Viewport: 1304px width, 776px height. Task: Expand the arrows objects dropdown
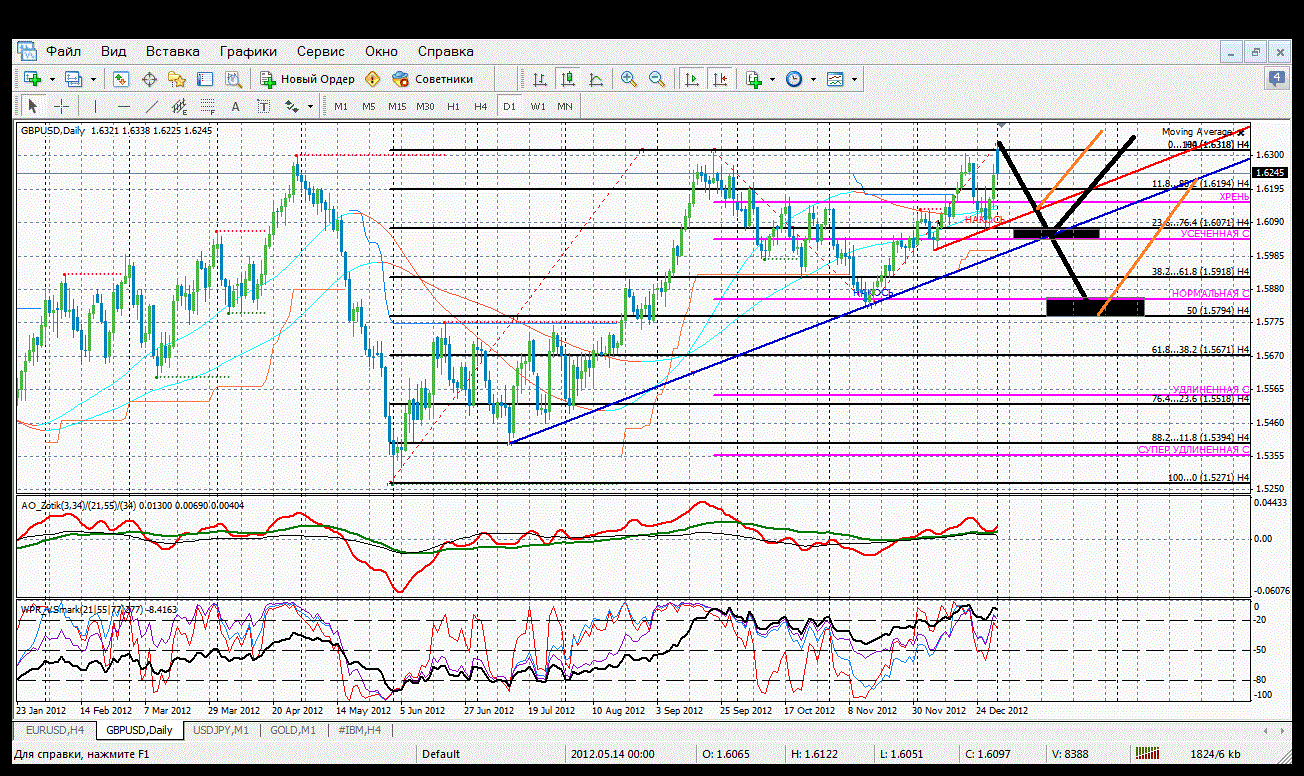(310, 106)
